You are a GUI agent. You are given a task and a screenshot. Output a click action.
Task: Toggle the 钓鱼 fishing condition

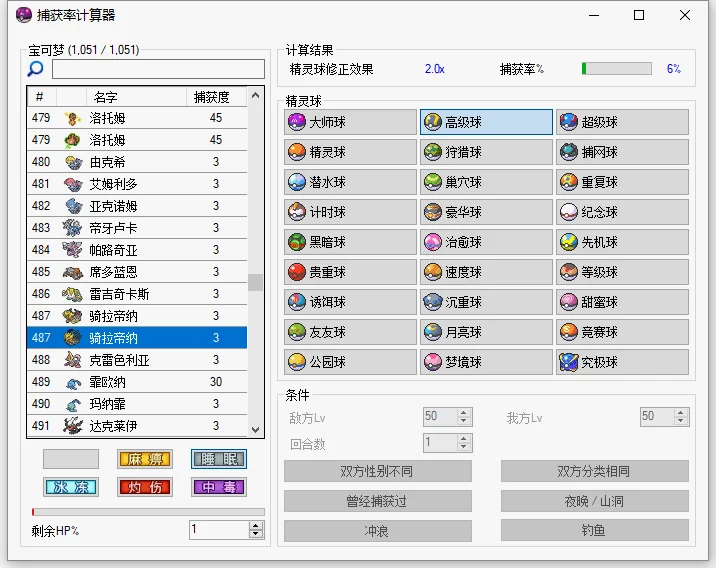(x=595, y=531)
